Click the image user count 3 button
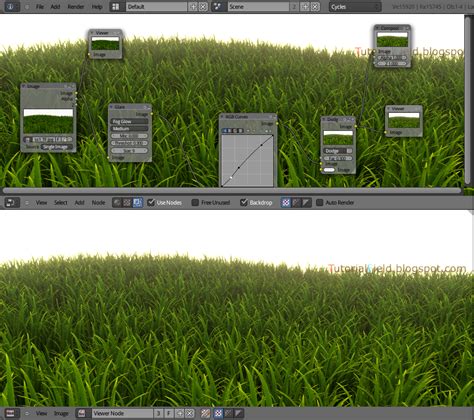 (159, 413)
